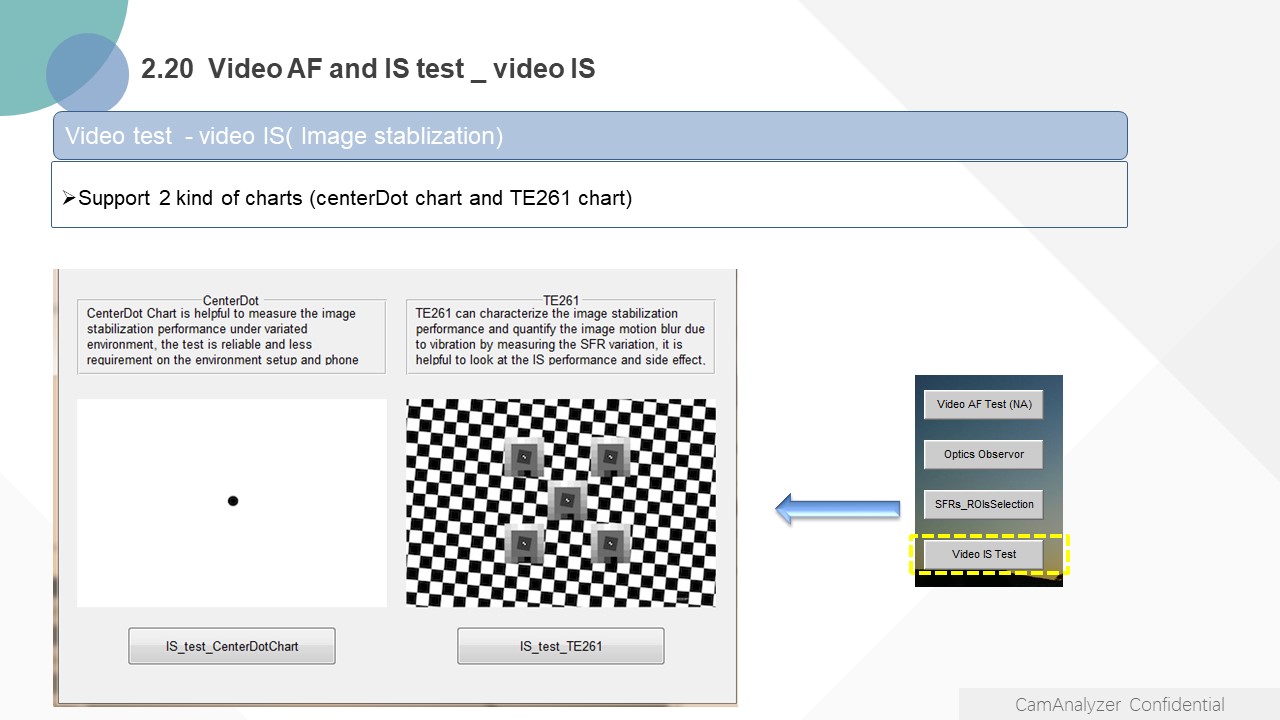The width and height of the screenshot is (1280, 720).
Task: Select the TE261 checkerboard chart preview
Action: pos(561,503)
